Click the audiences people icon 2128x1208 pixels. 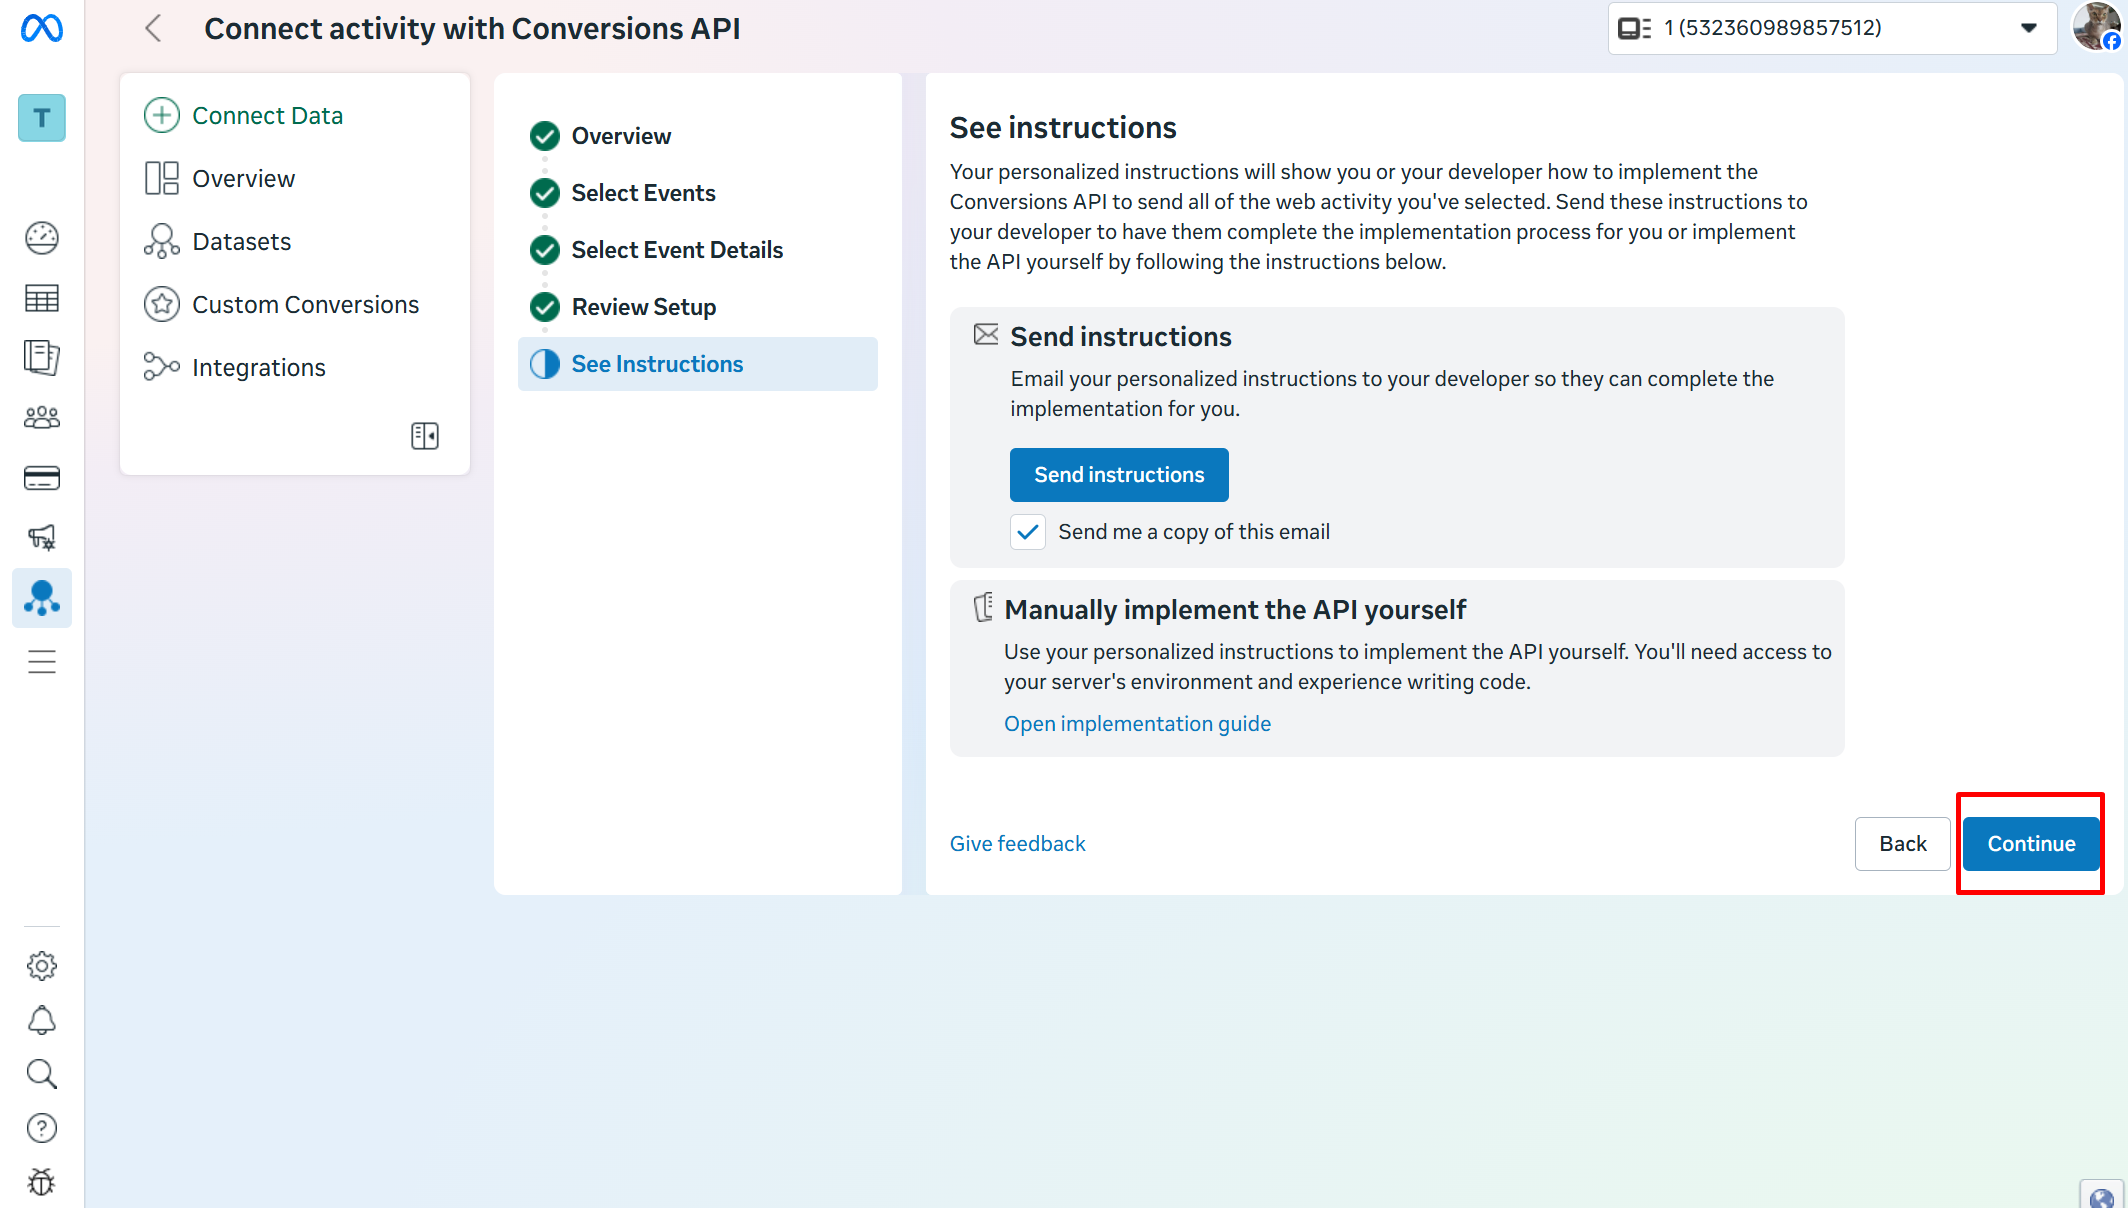click(42, 417)
